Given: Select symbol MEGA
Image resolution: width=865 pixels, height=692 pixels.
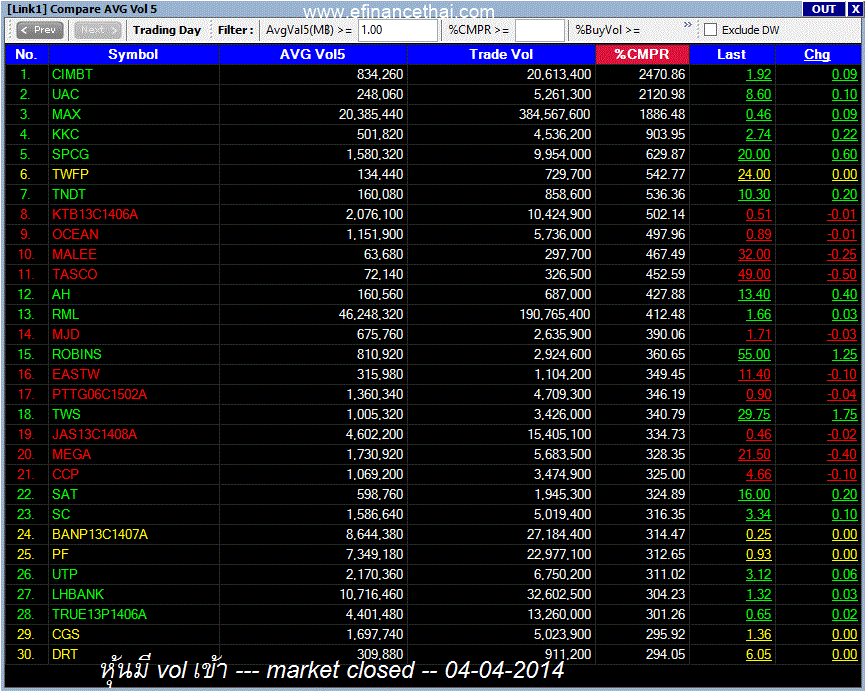Looking at the screenshot, I should pyautogui.click(x=72, y=454).
